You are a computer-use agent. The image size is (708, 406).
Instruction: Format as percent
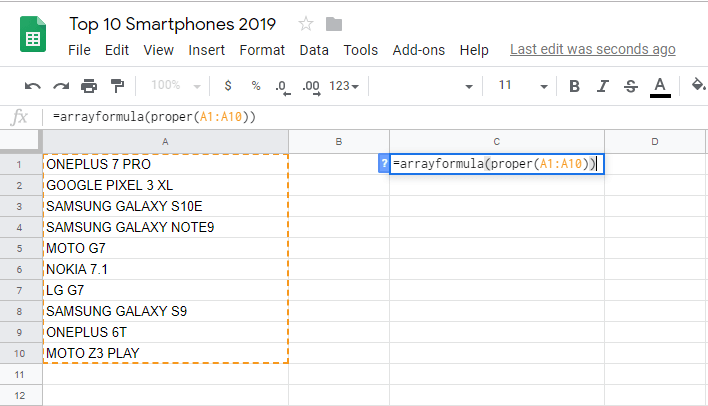[x=256, y=85]
